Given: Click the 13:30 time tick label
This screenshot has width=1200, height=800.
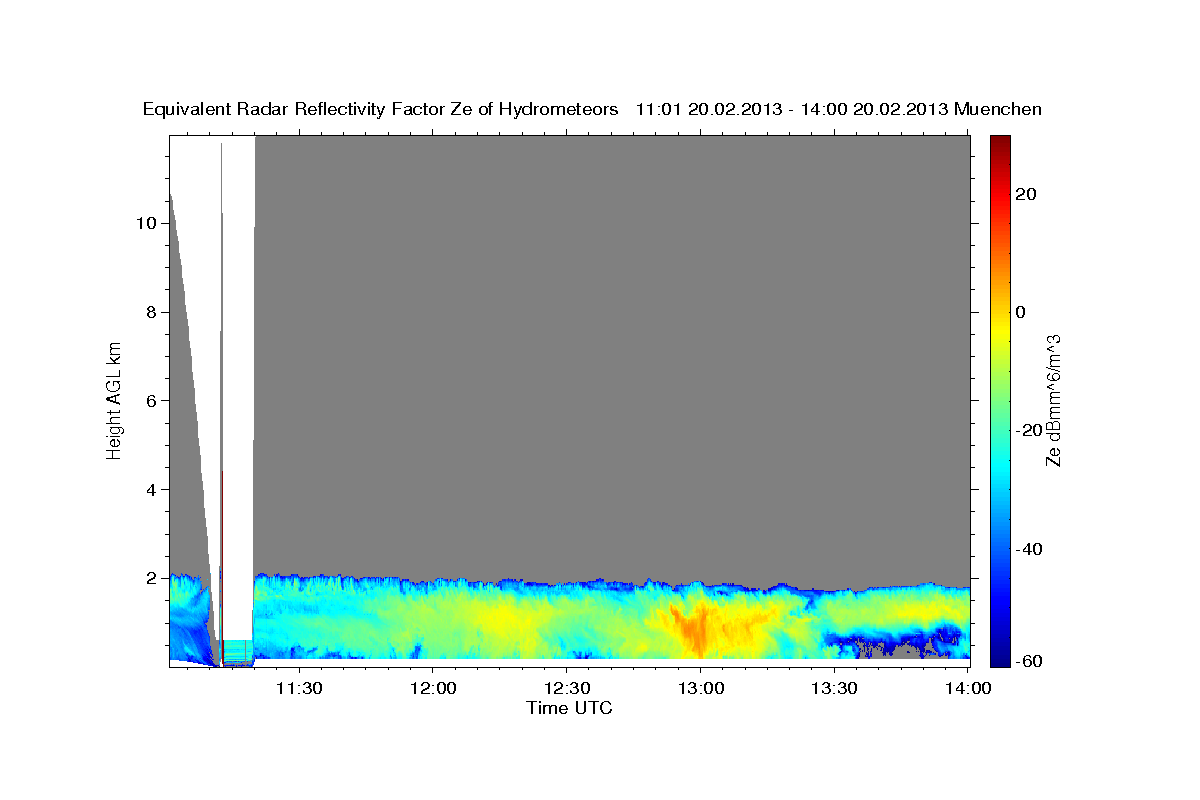Looking at the screenshot, I should tap(834, 688).
